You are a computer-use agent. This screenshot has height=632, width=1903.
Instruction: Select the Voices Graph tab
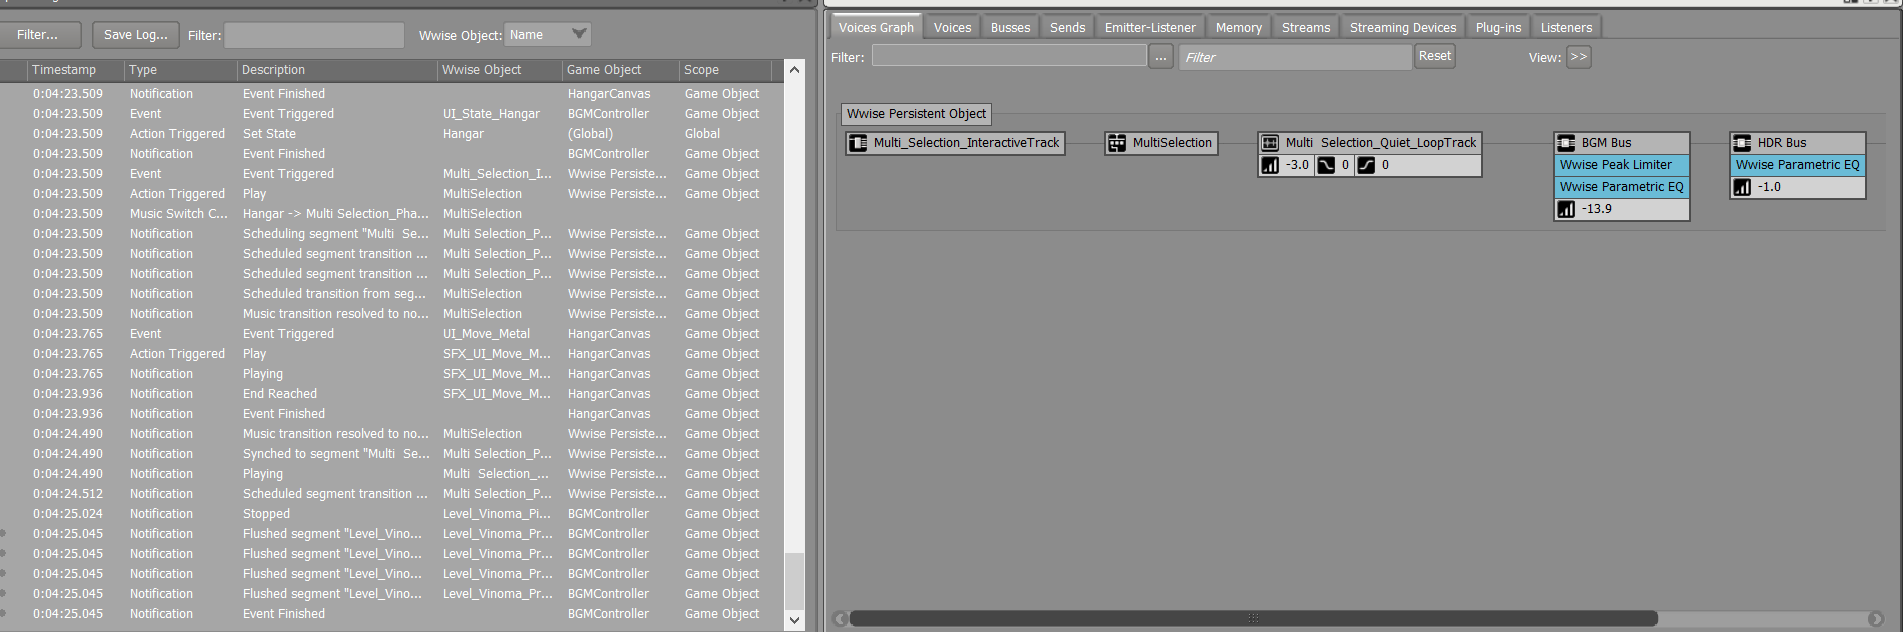pos(876,27)
